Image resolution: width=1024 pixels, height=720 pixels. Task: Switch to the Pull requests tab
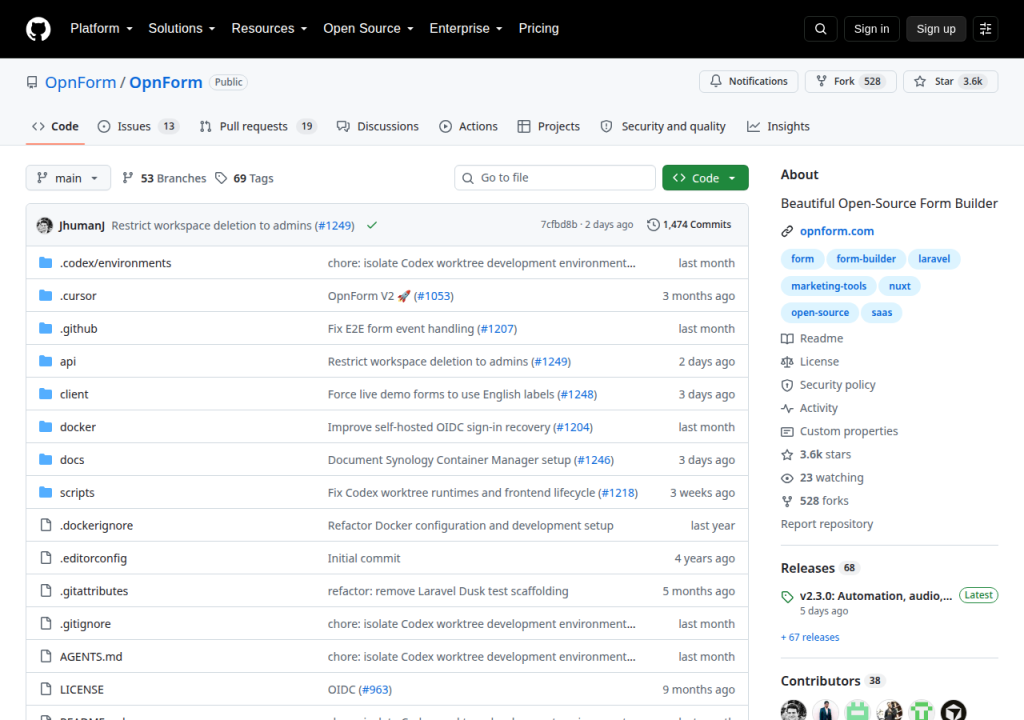click(258, 126)
